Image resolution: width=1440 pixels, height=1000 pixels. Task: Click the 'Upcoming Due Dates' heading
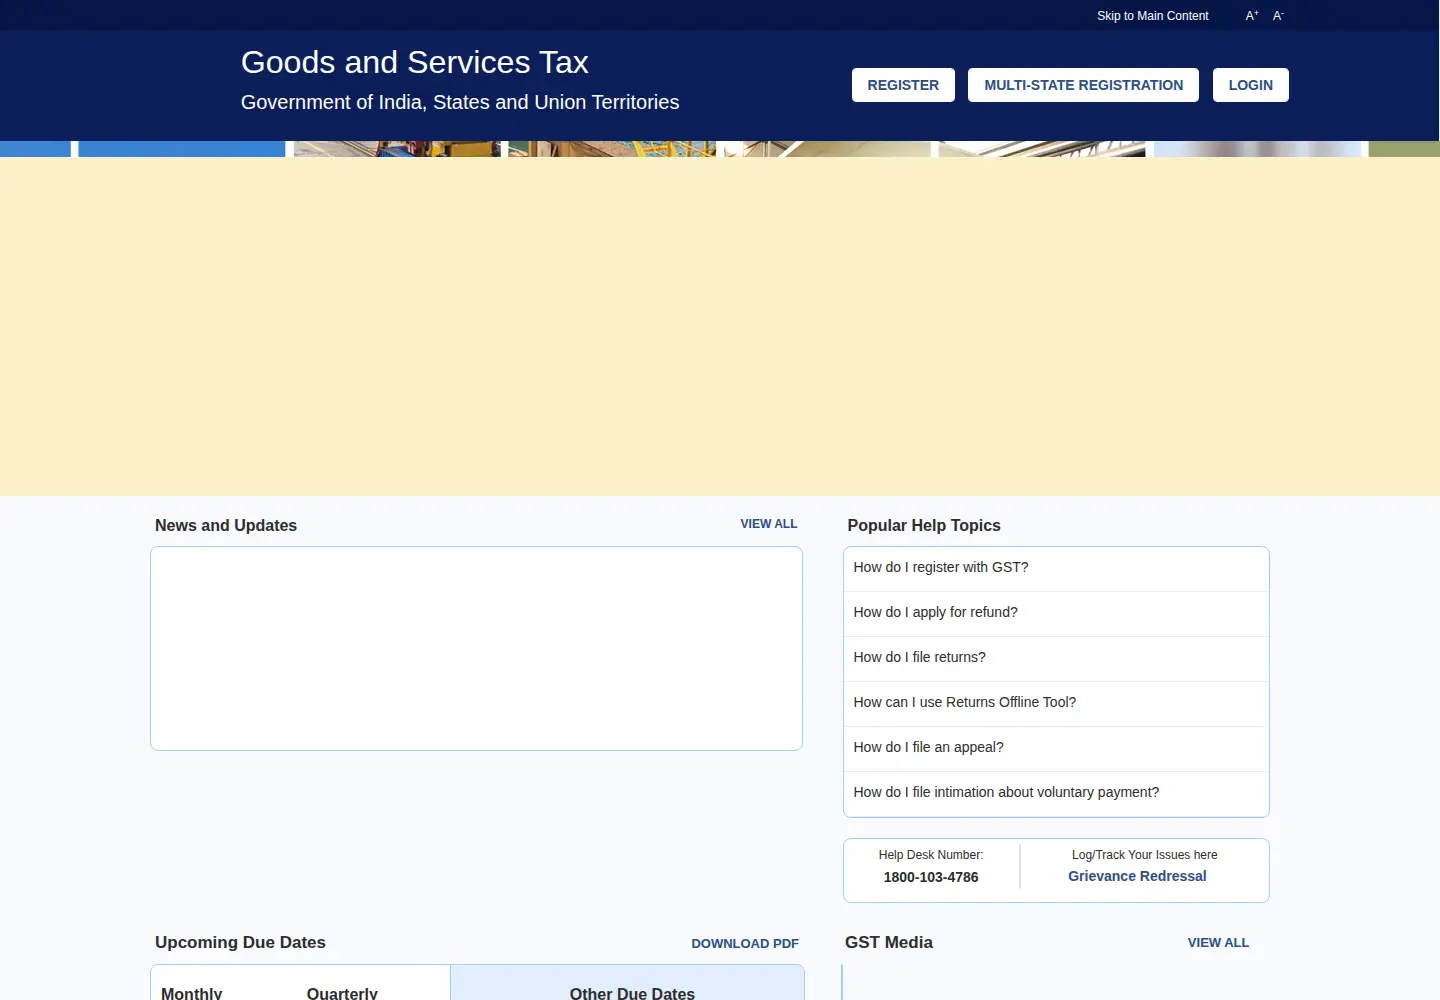(x=240, y=942)
